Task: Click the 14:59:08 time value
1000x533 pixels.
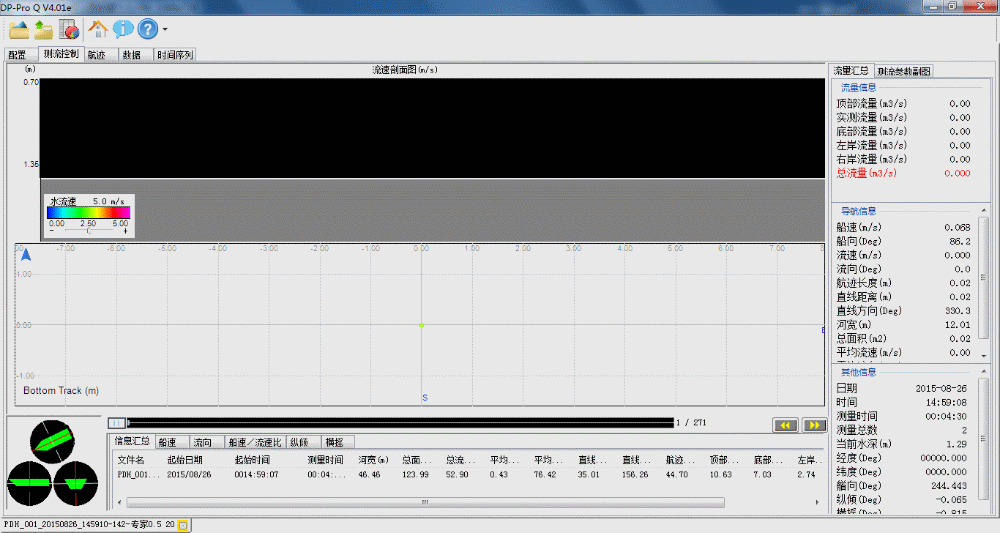Action: (x=946, y=402)
